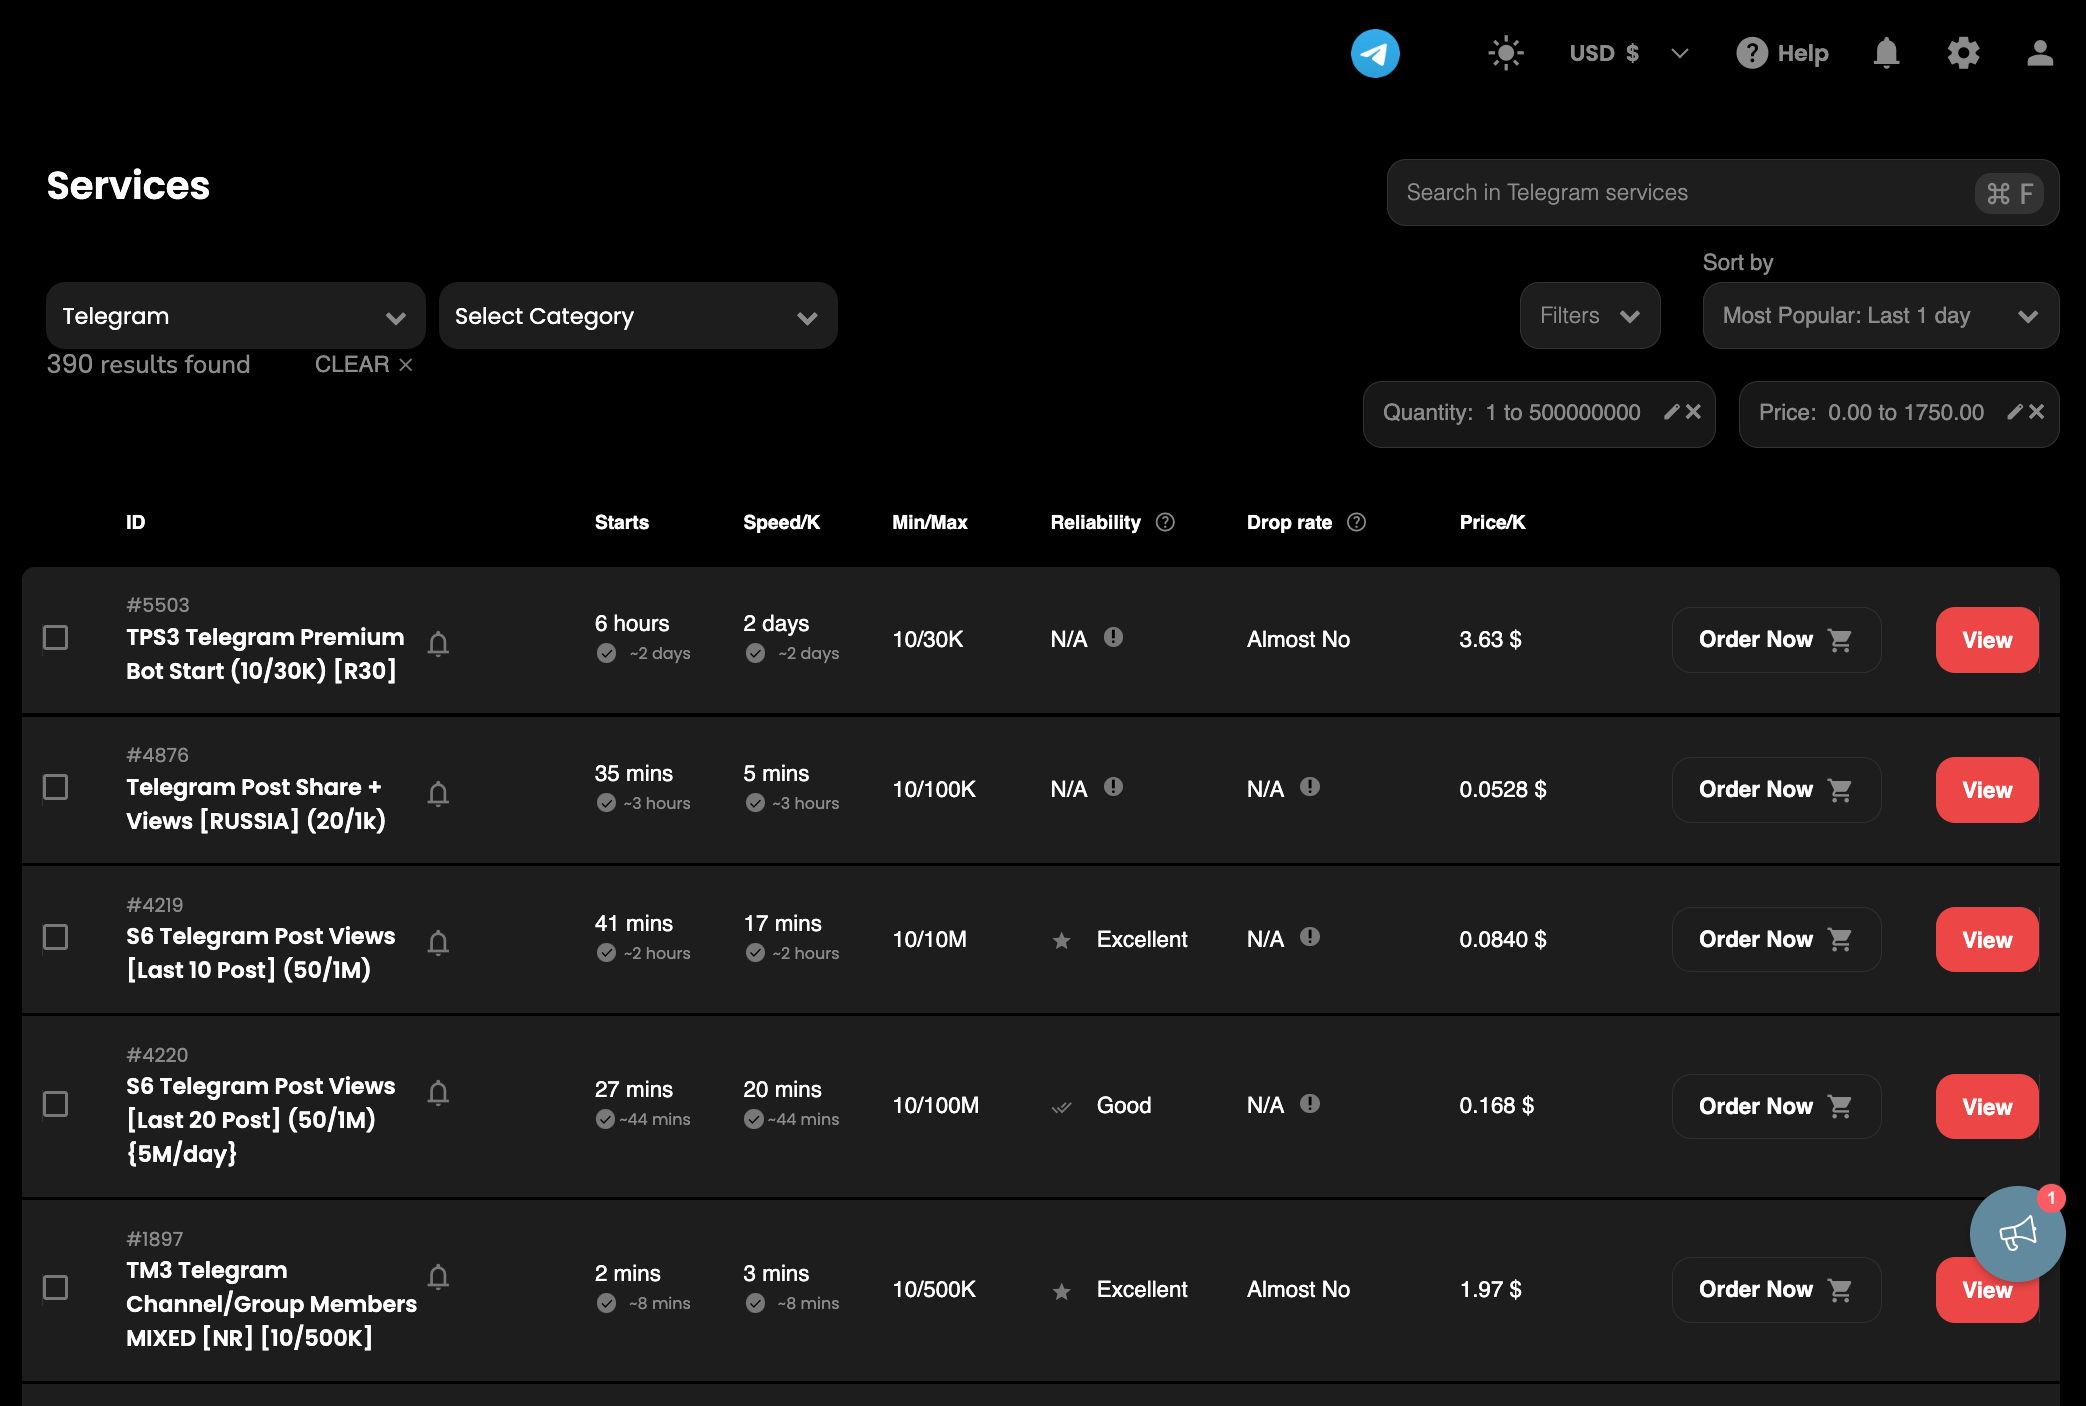Open TPS3 Telegram Premium Bot Start service name
The image size is (2086, 1406).
265,654
